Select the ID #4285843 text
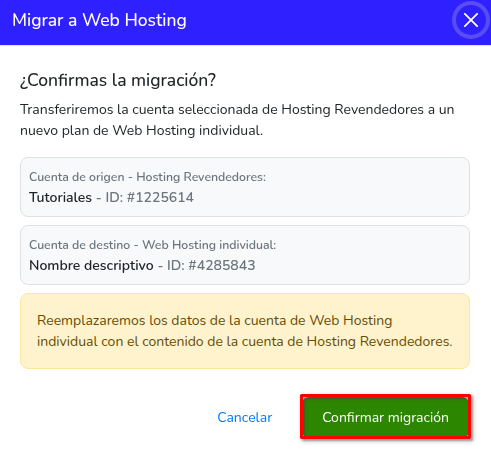 [x=211, y=266]
